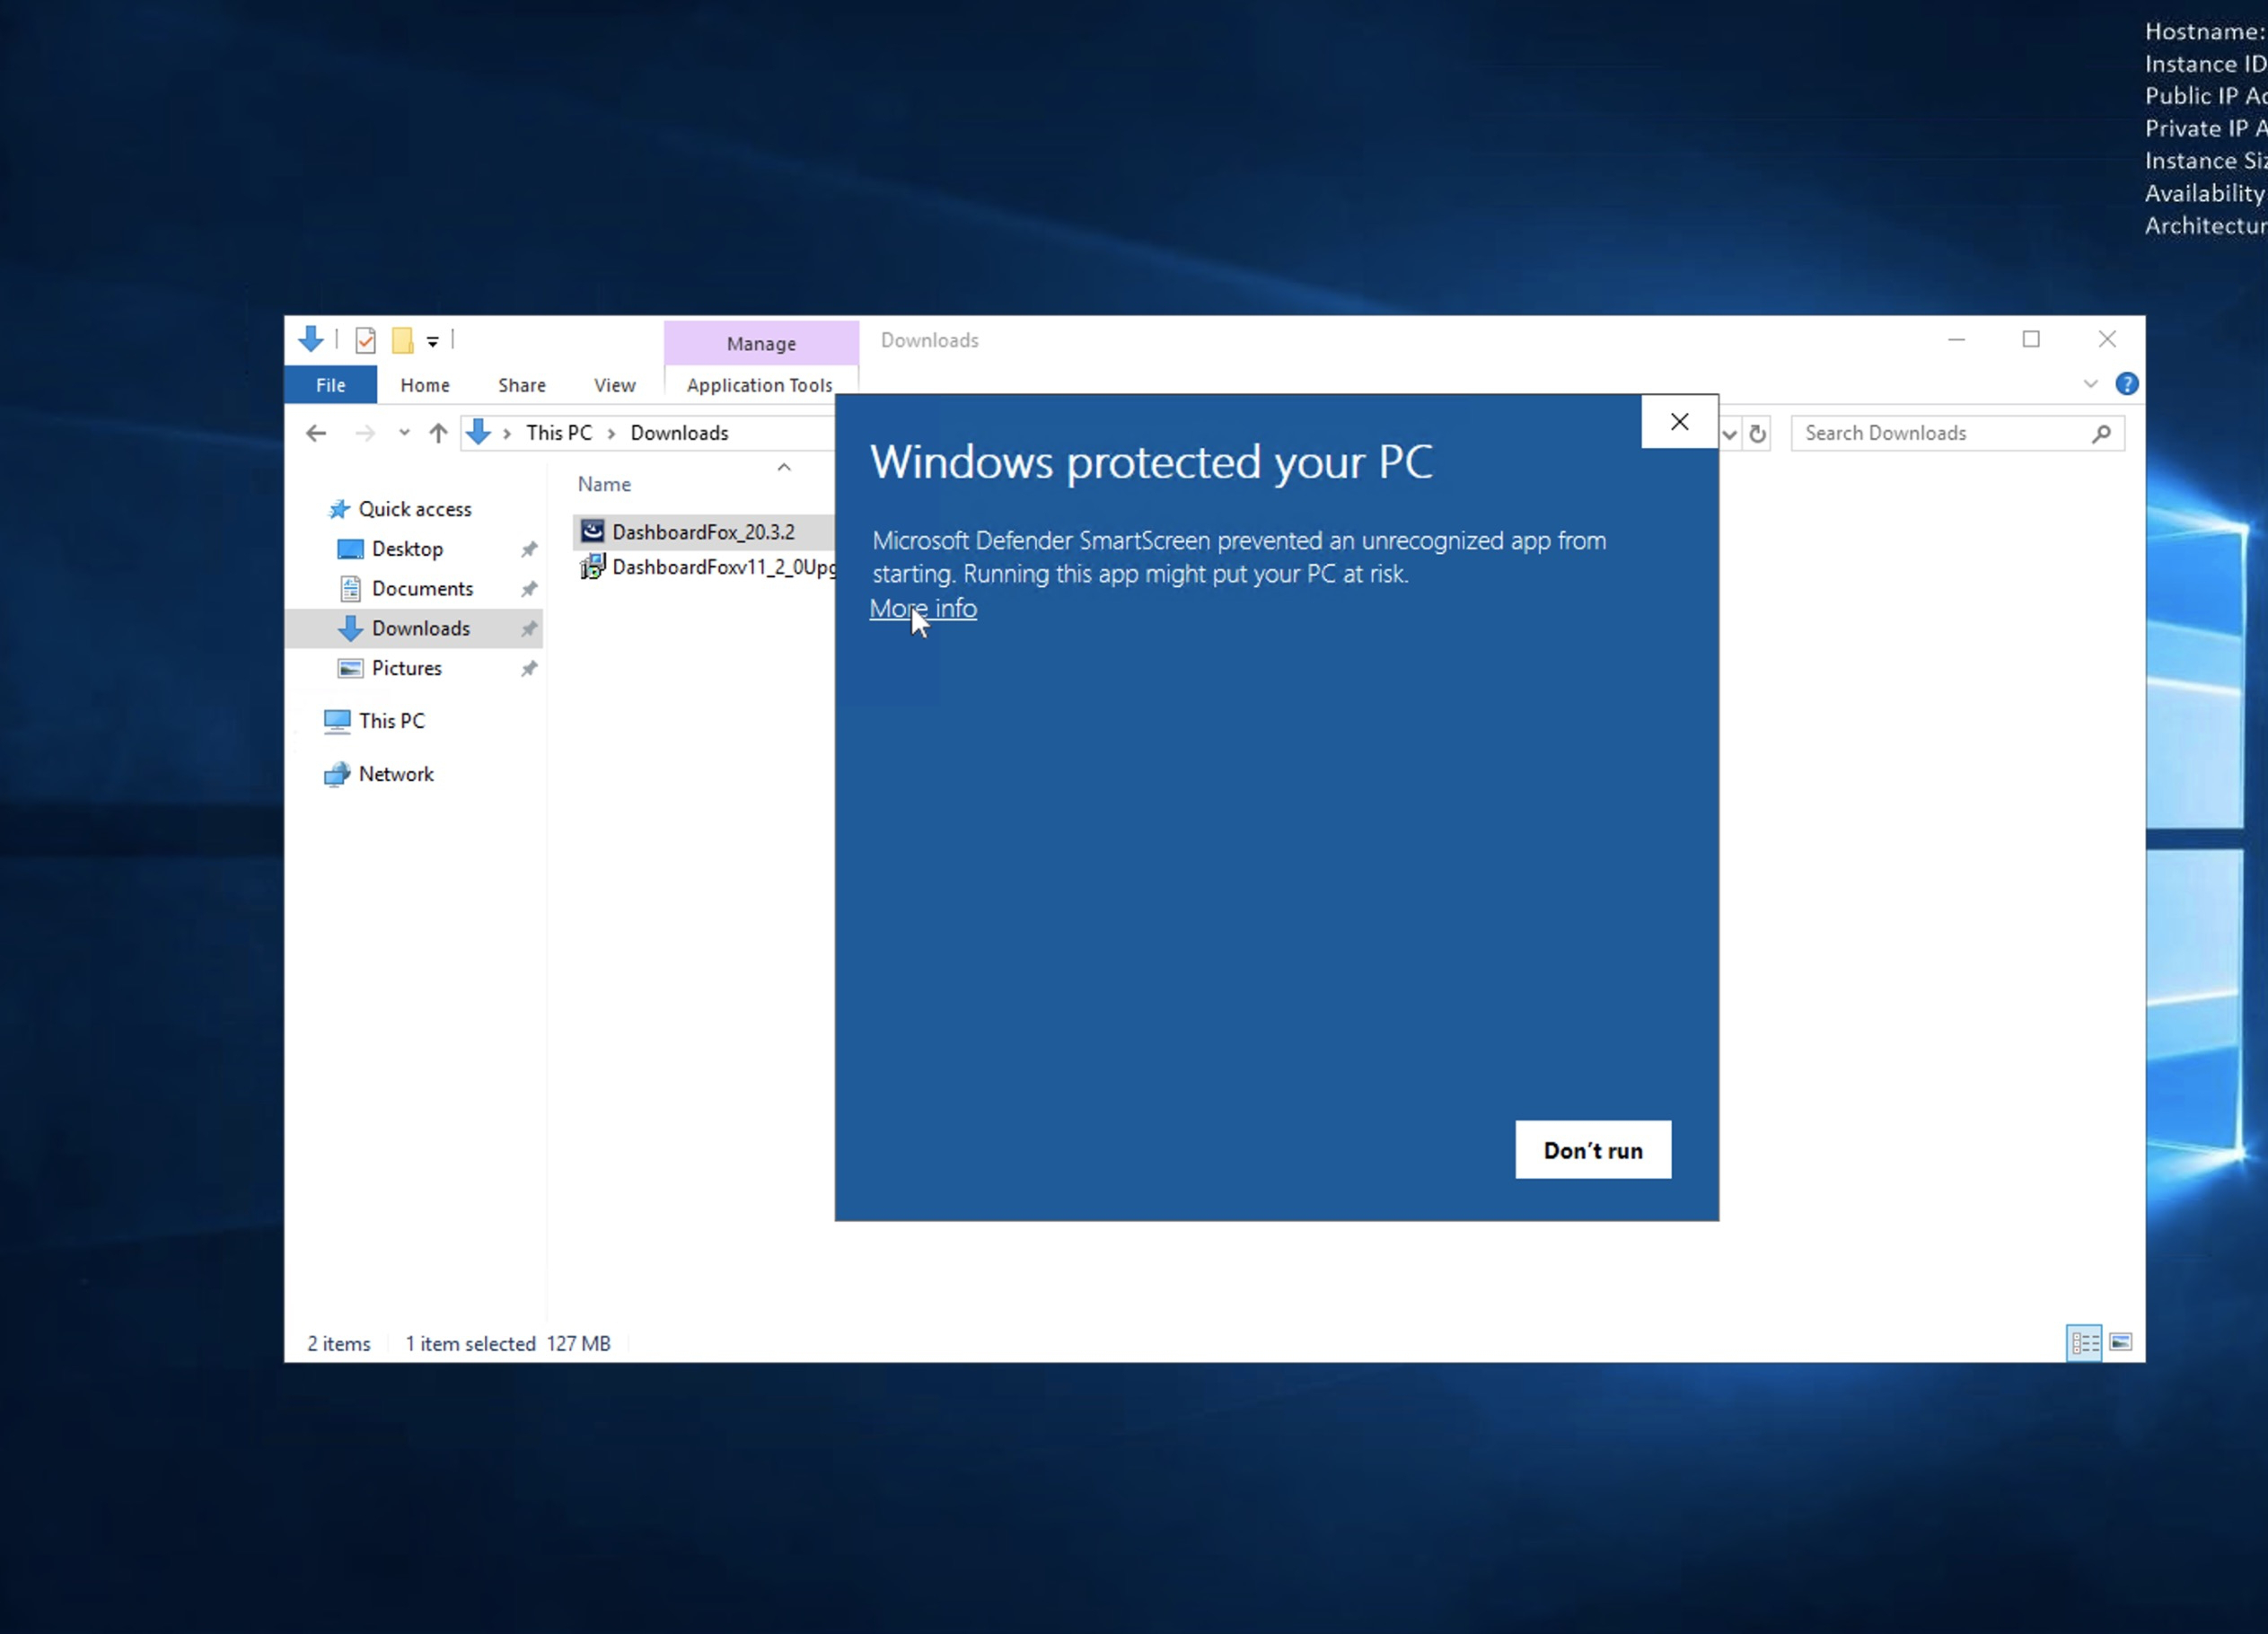The image size is (2268, 1634).
Task: Close the SmartScreen dialog
Action: [1679, 422]
